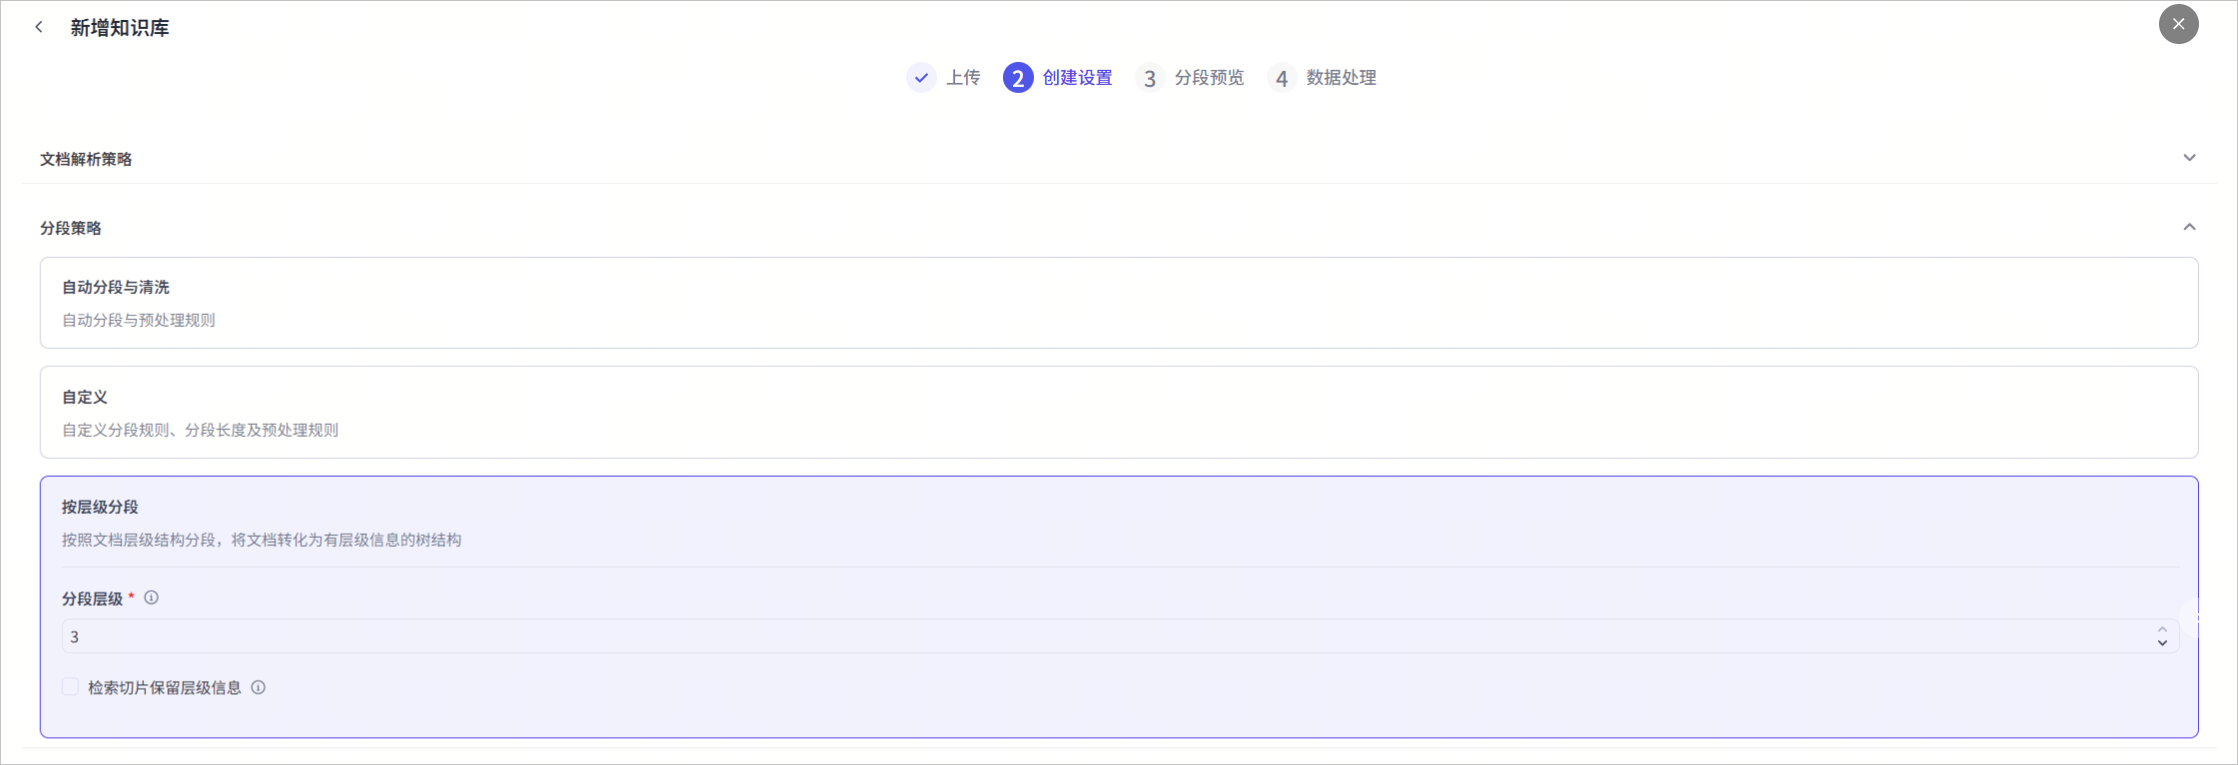The width and height of the screenshot is (2238, 765).
Task: Select the 按层级分段 option card
Action: click(1119, 607)
